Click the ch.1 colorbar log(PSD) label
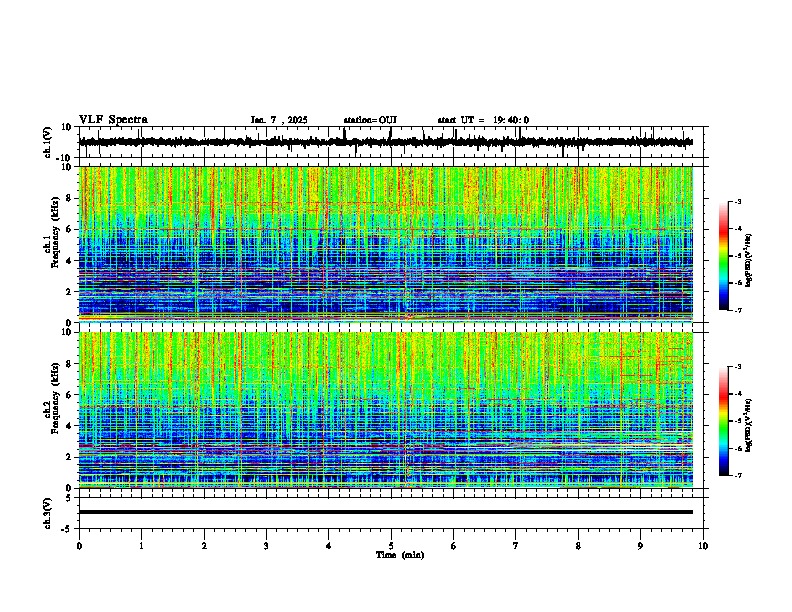 click(x=749, y=260)
